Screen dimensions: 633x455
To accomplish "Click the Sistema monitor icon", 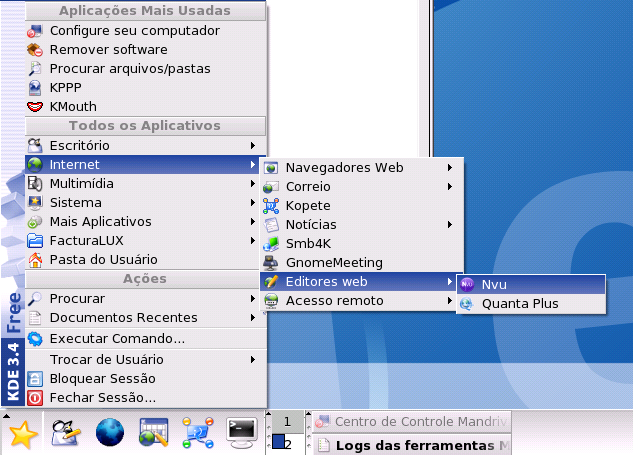I will tap(35, 203).
